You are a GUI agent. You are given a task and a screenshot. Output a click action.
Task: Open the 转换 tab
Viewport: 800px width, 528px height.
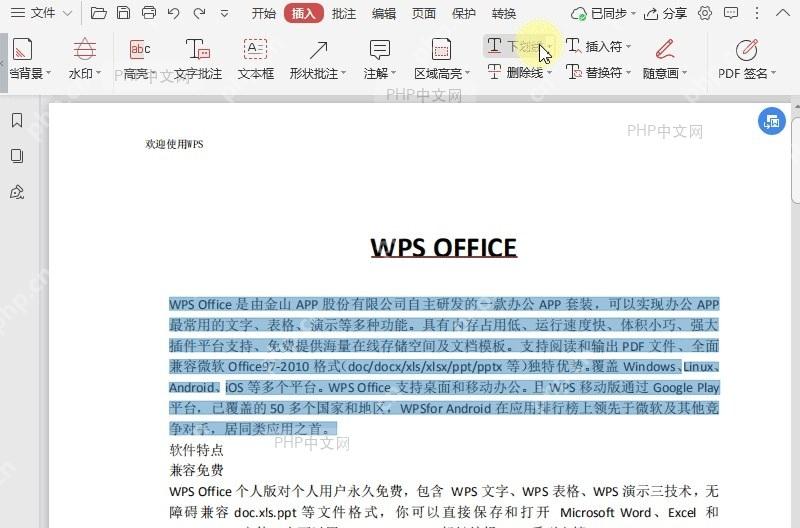[x=504, y=13]
